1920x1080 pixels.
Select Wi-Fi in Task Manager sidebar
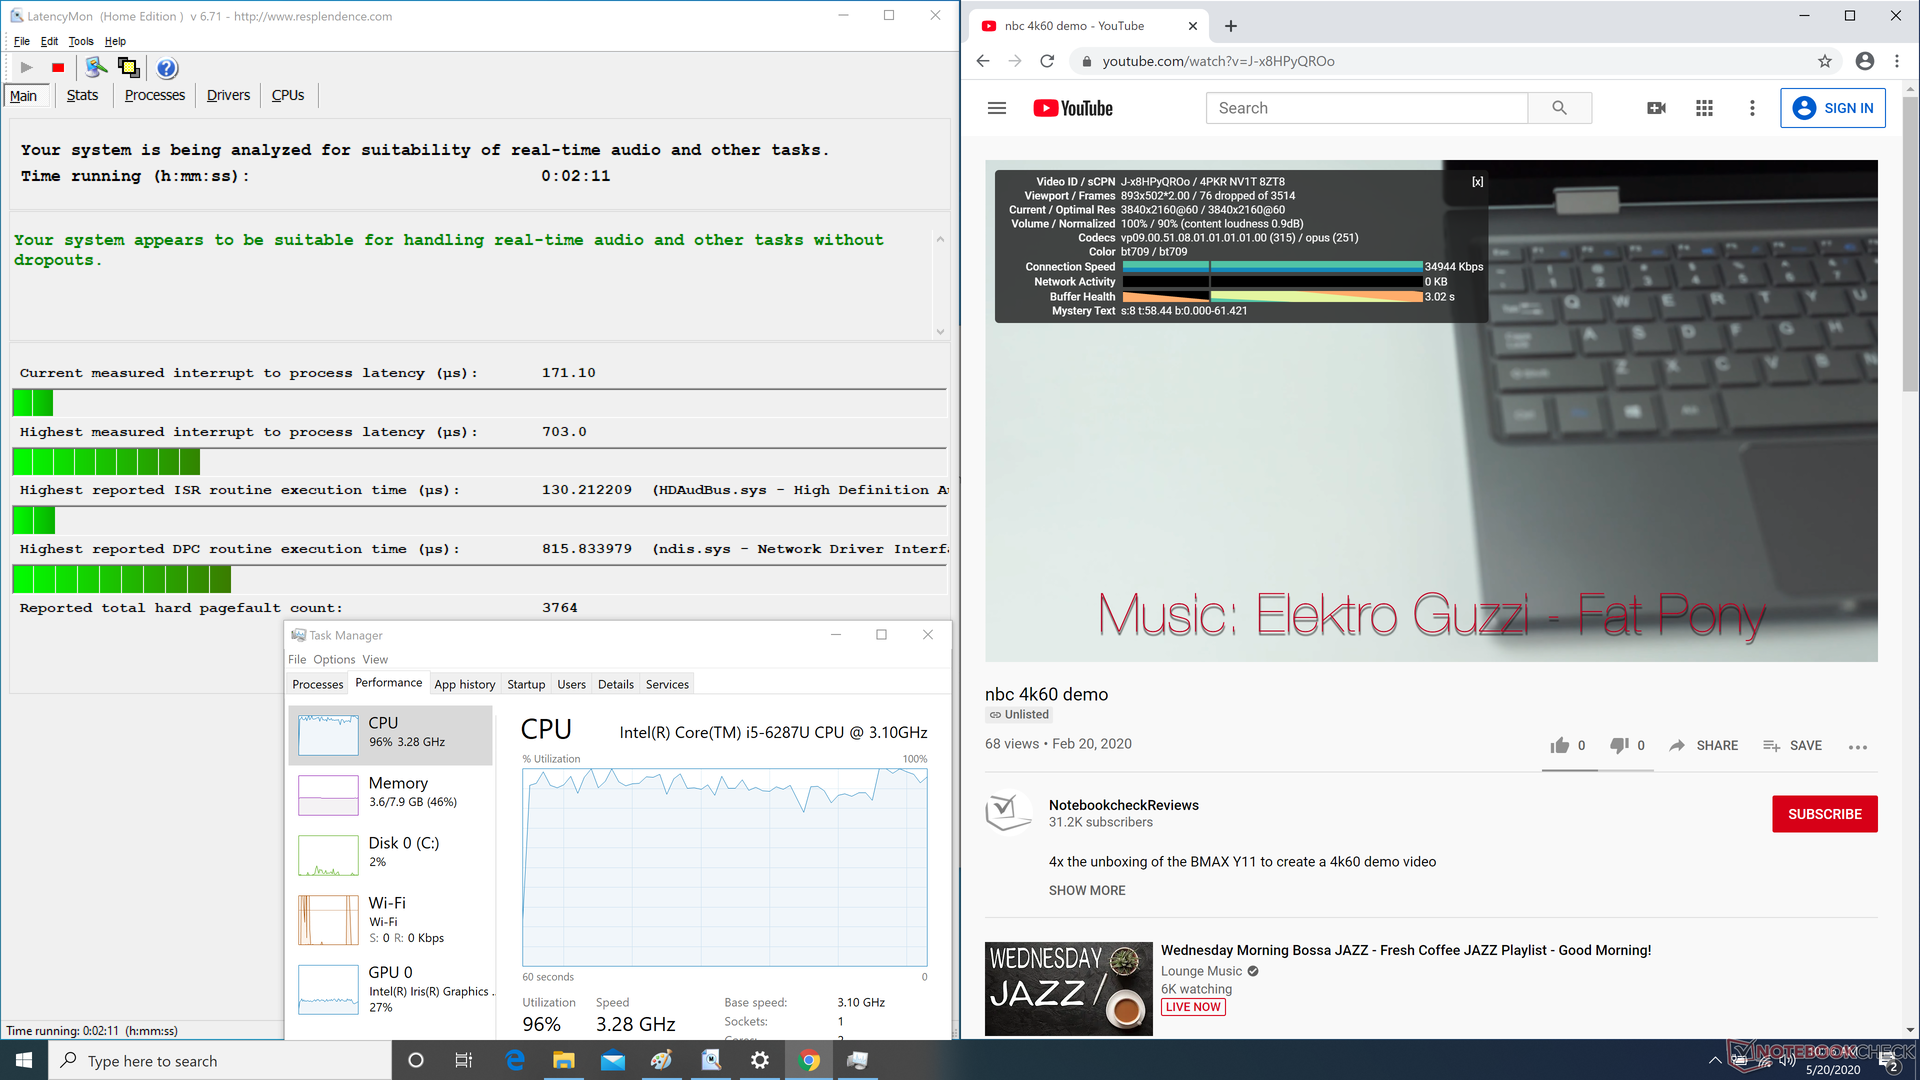(x=391, y=920)
